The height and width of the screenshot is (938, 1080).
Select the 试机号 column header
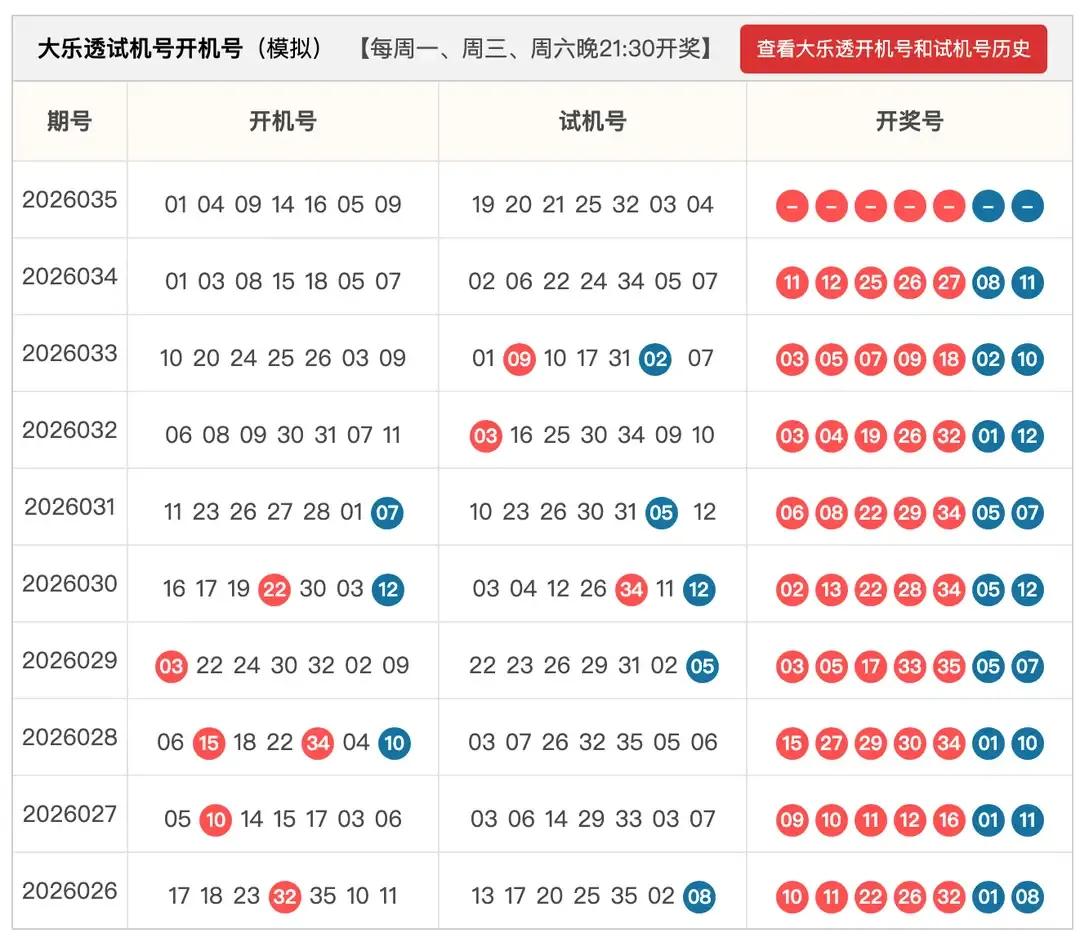click(x=592, y=121)
